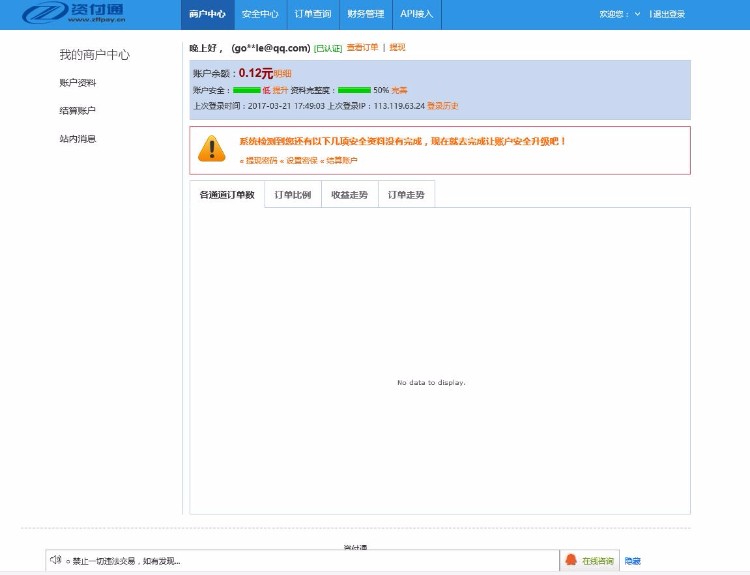Image resolution: width=750 pixels, height=575 pixels.
Task: Open the 安全中心 menu
Action: tap(260, 14)
